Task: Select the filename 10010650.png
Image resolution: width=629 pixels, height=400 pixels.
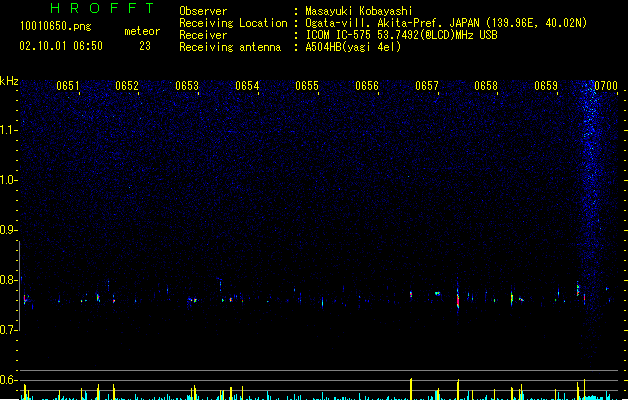Action: (x=55, y=26)
